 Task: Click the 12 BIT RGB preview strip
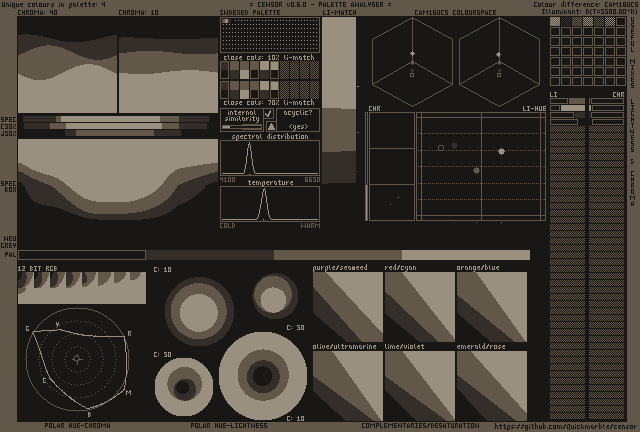(82, 288)
